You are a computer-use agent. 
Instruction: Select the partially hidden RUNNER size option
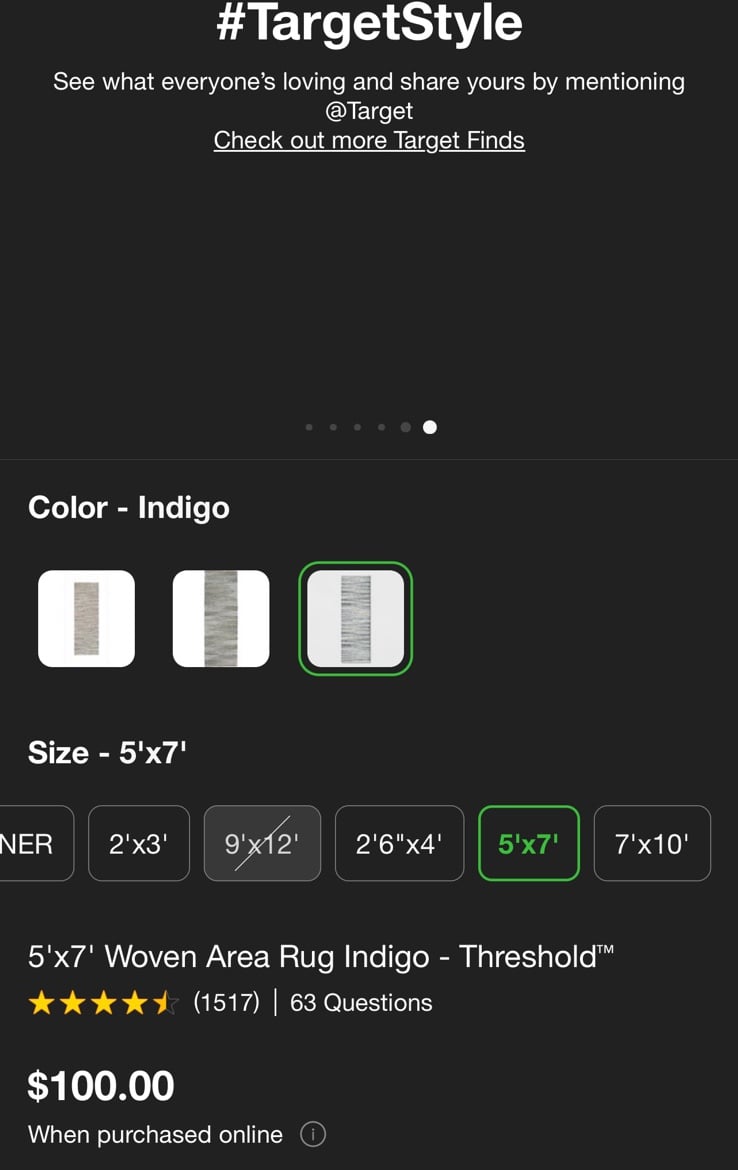click(x=34, y=844)
